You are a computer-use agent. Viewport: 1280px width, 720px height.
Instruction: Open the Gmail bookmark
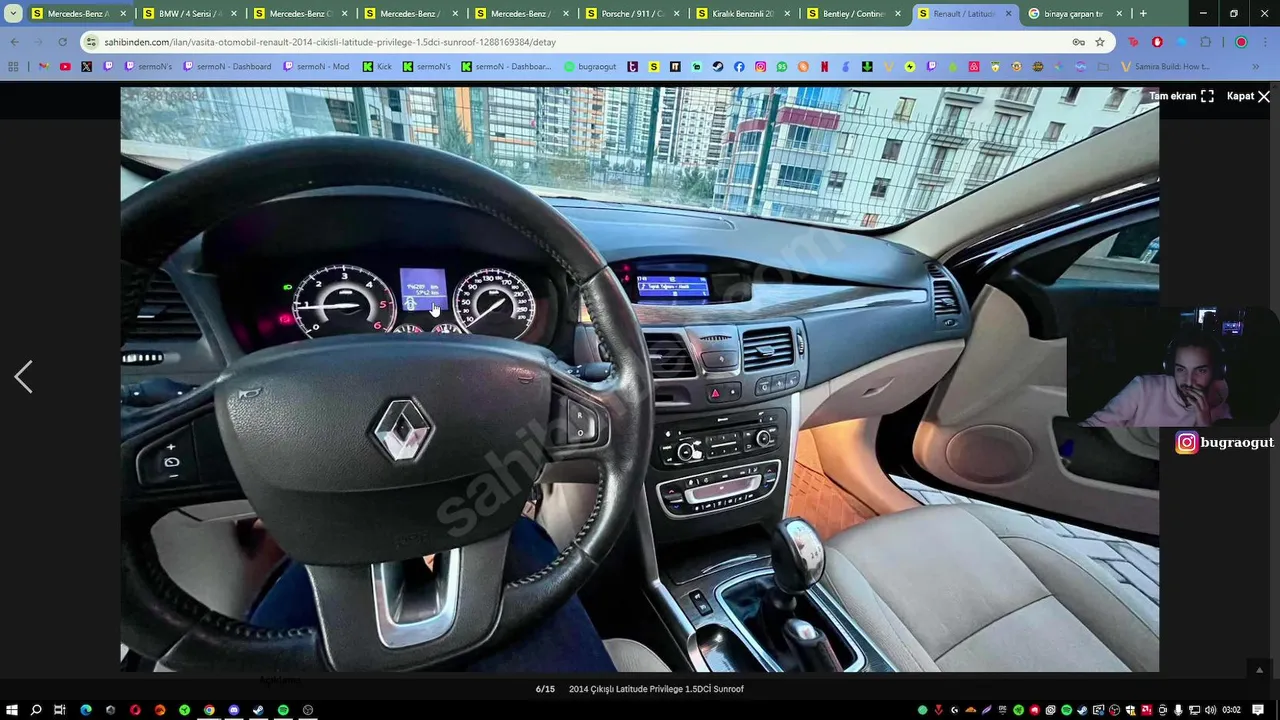[43, 67]
